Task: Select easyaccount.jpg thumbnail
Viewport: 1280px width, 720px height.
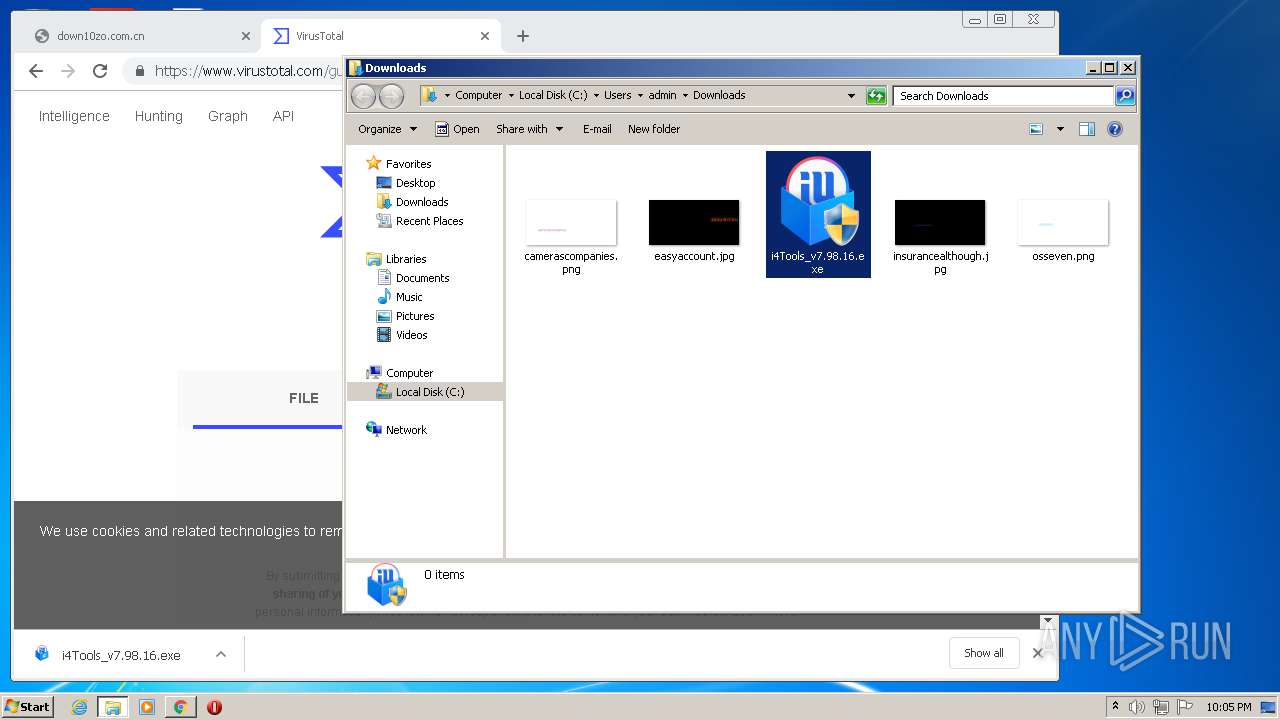Action: pyautogui.click(x=694, y=222)
